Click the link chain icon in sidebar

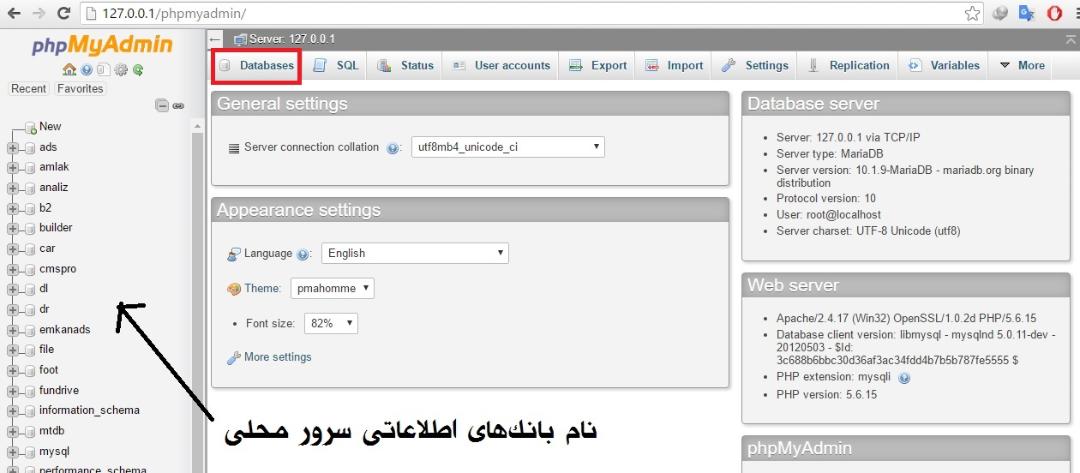coord(178,105)
